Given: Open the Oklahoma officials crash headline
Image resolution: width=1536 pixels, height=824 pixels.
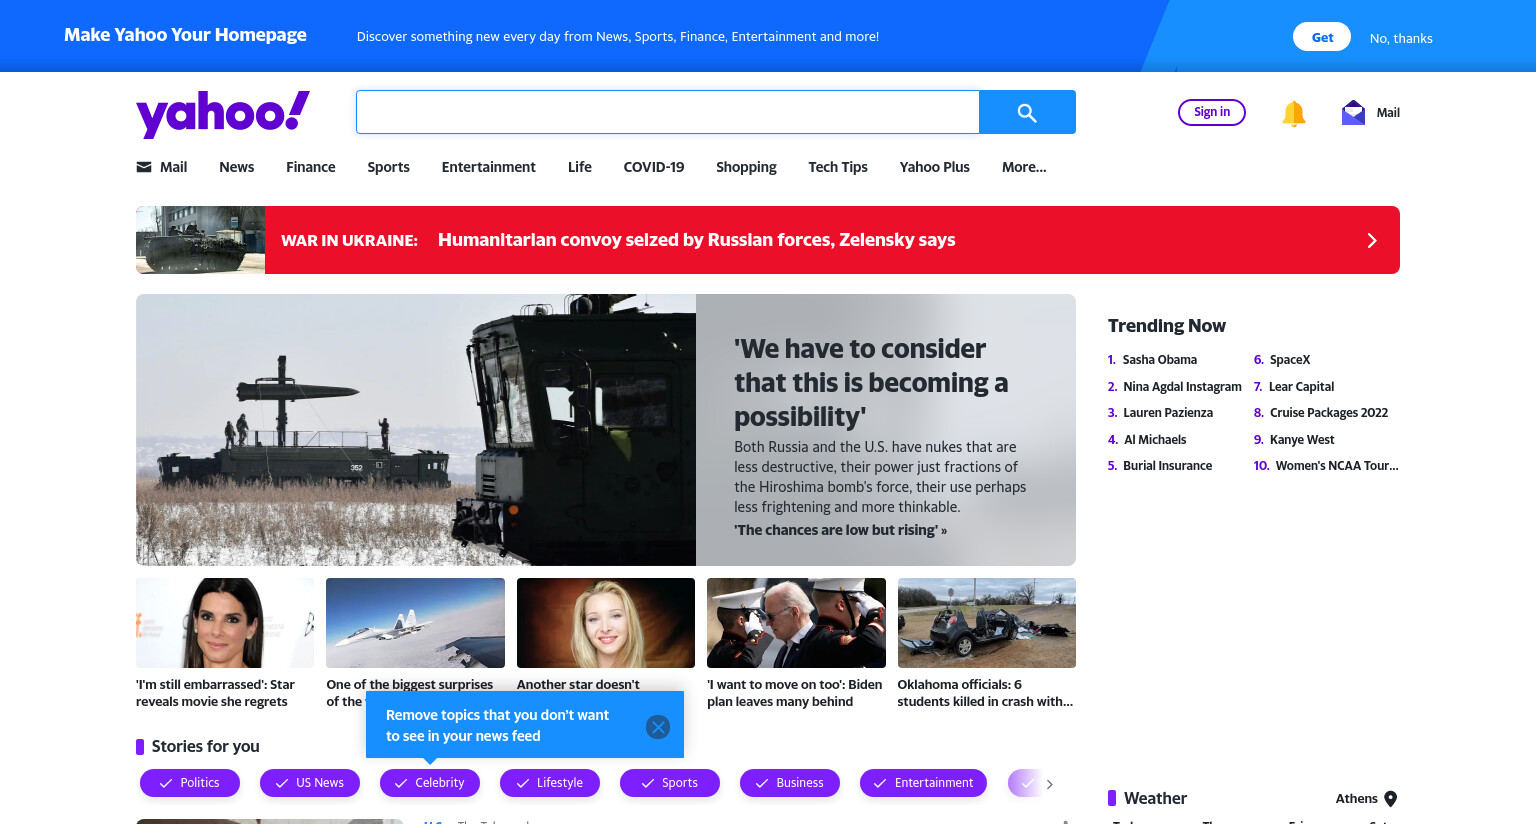Looking at the screenshot, I should click(985, 693).
